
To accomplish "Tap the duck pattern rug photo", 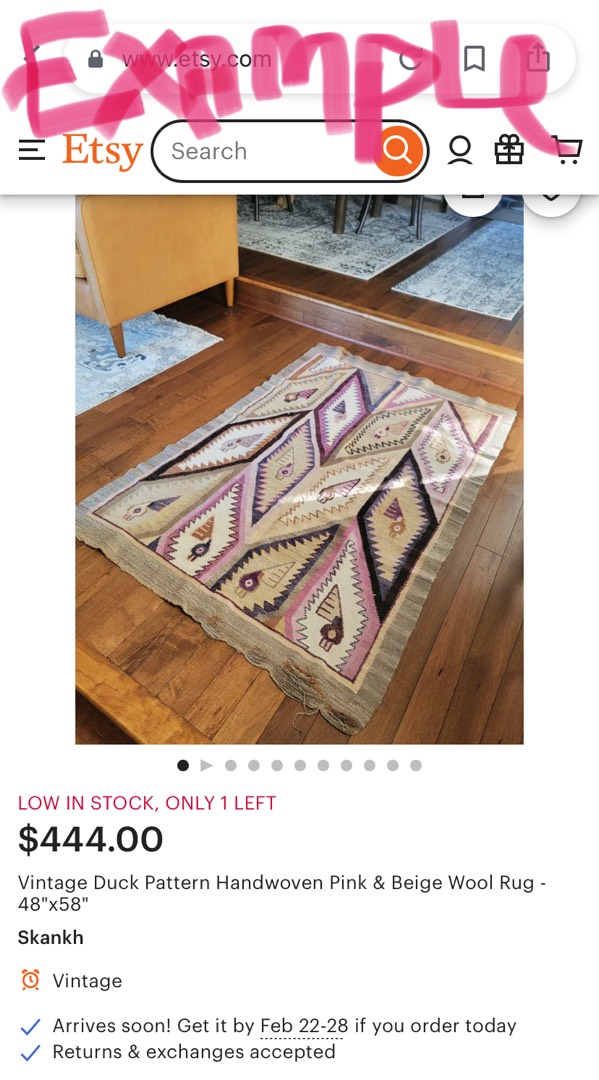I will 300,469.
